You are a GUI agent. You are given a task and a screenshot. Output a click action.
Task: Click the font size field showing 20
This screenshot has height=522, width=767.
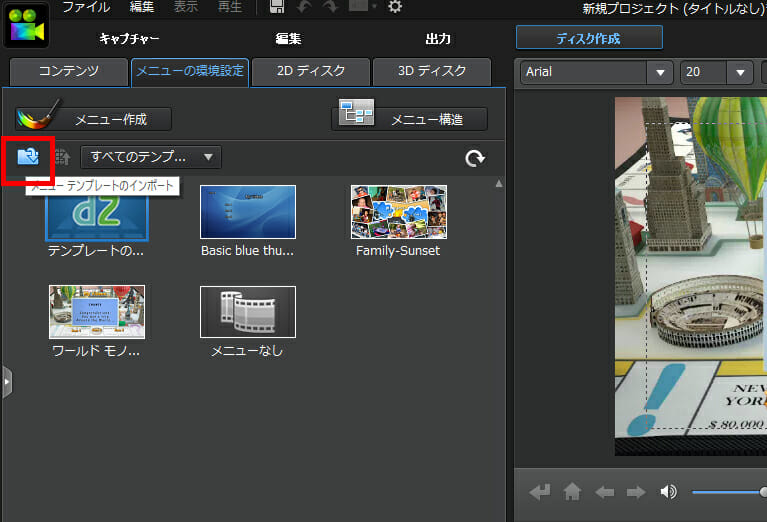point(704,72)
